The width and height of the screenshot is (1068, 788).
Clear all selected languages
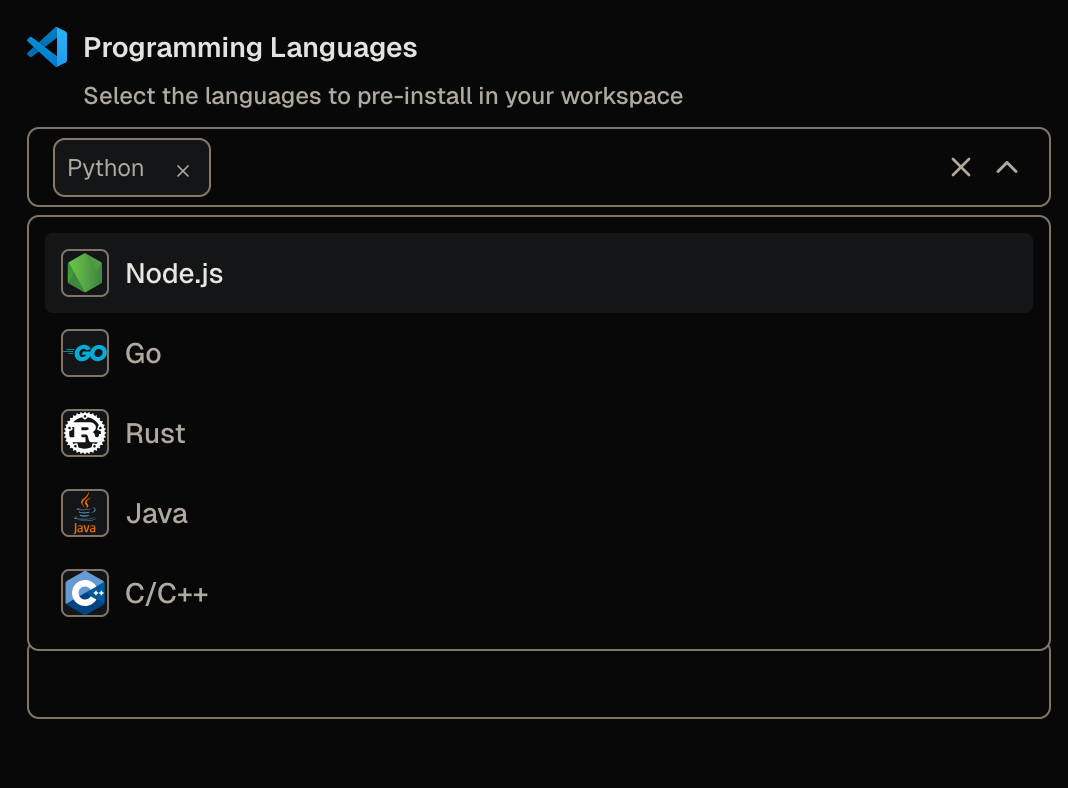click(960, 167)
